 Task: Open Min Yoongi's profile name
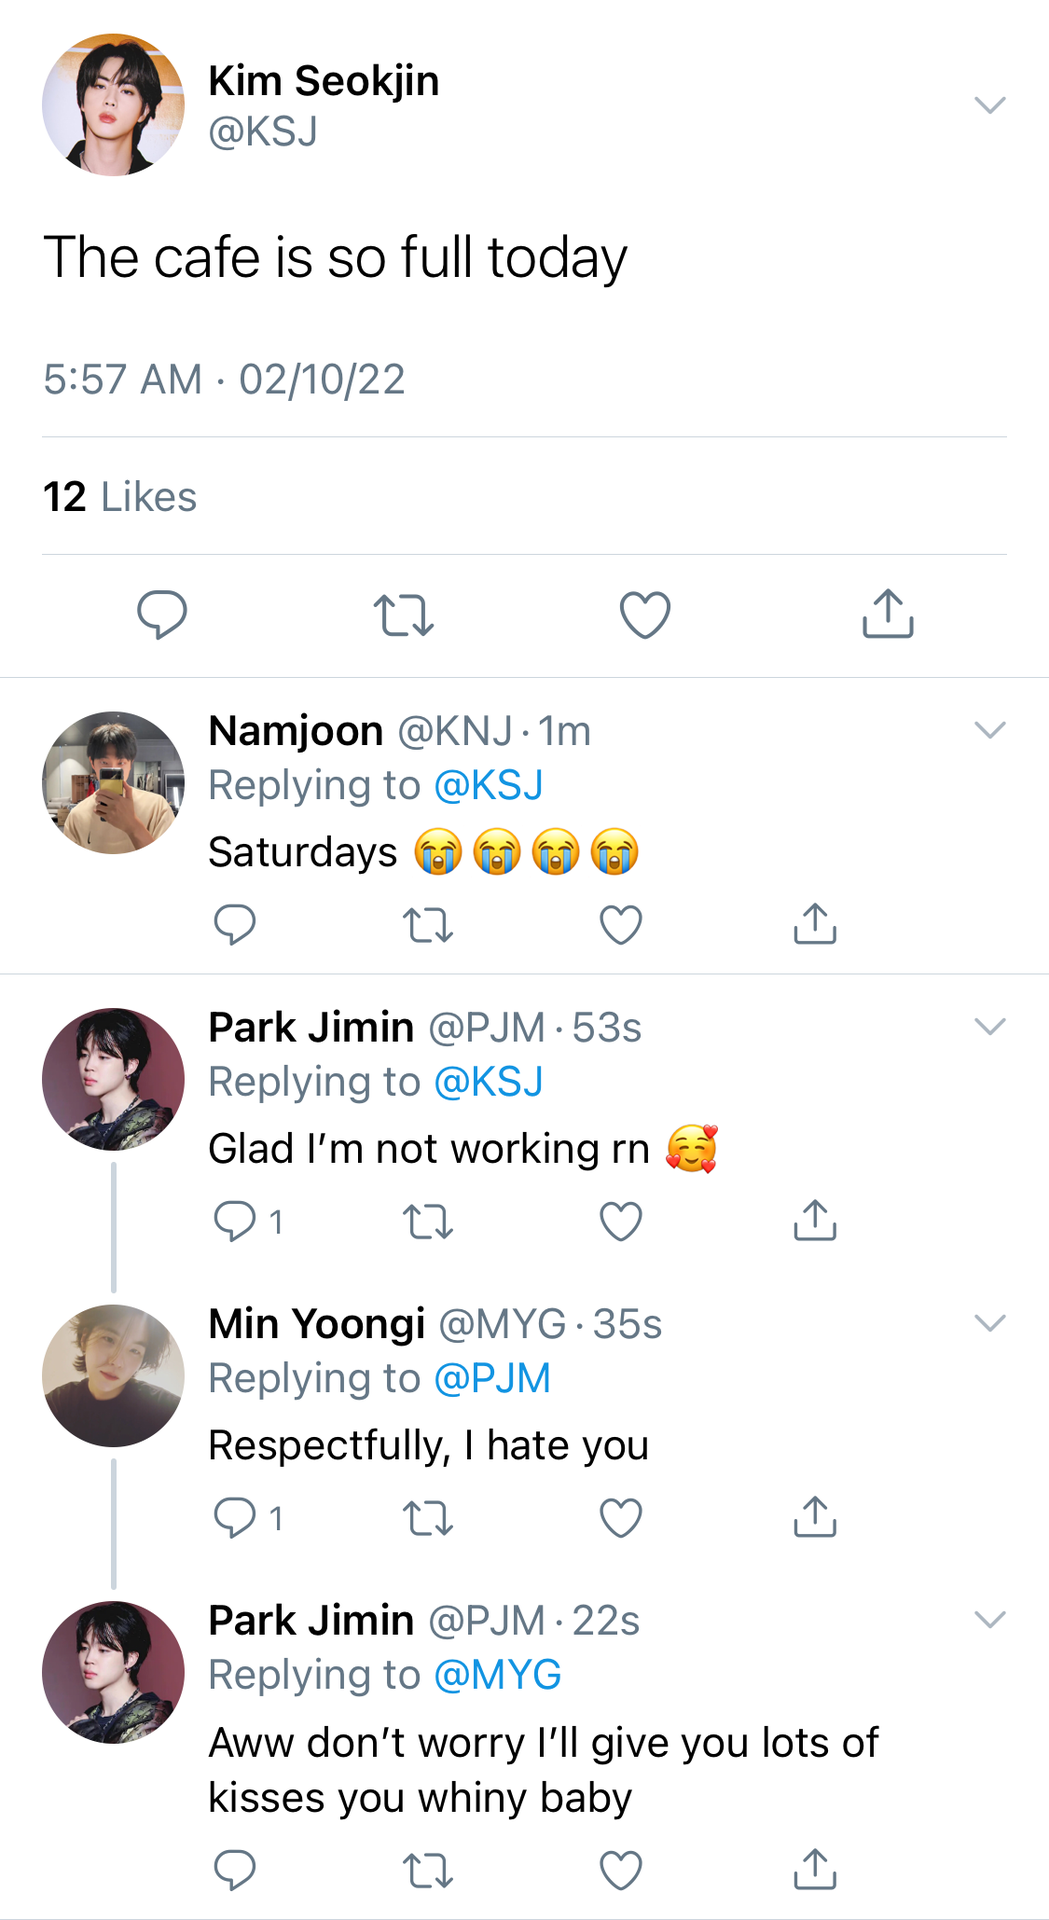point(317,1324)
